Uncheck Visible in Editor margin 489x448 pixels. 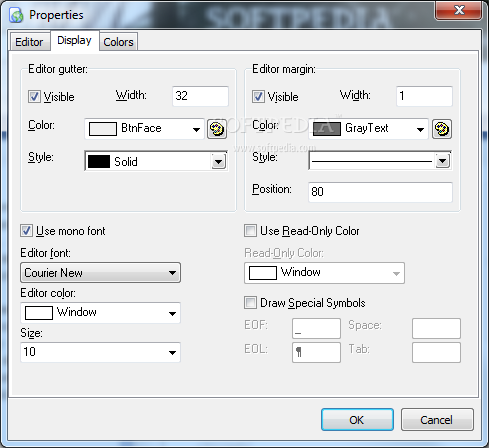[258, 97]
